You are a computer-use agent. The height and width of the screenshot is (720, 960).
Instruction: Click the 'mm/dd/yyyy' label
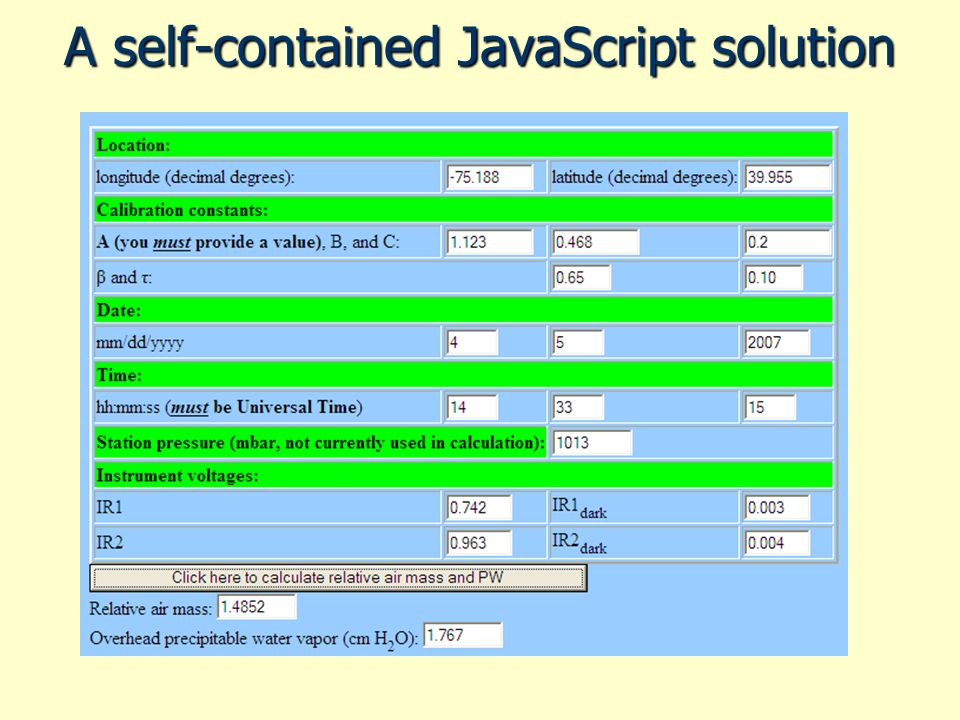[x=140, y=343]
